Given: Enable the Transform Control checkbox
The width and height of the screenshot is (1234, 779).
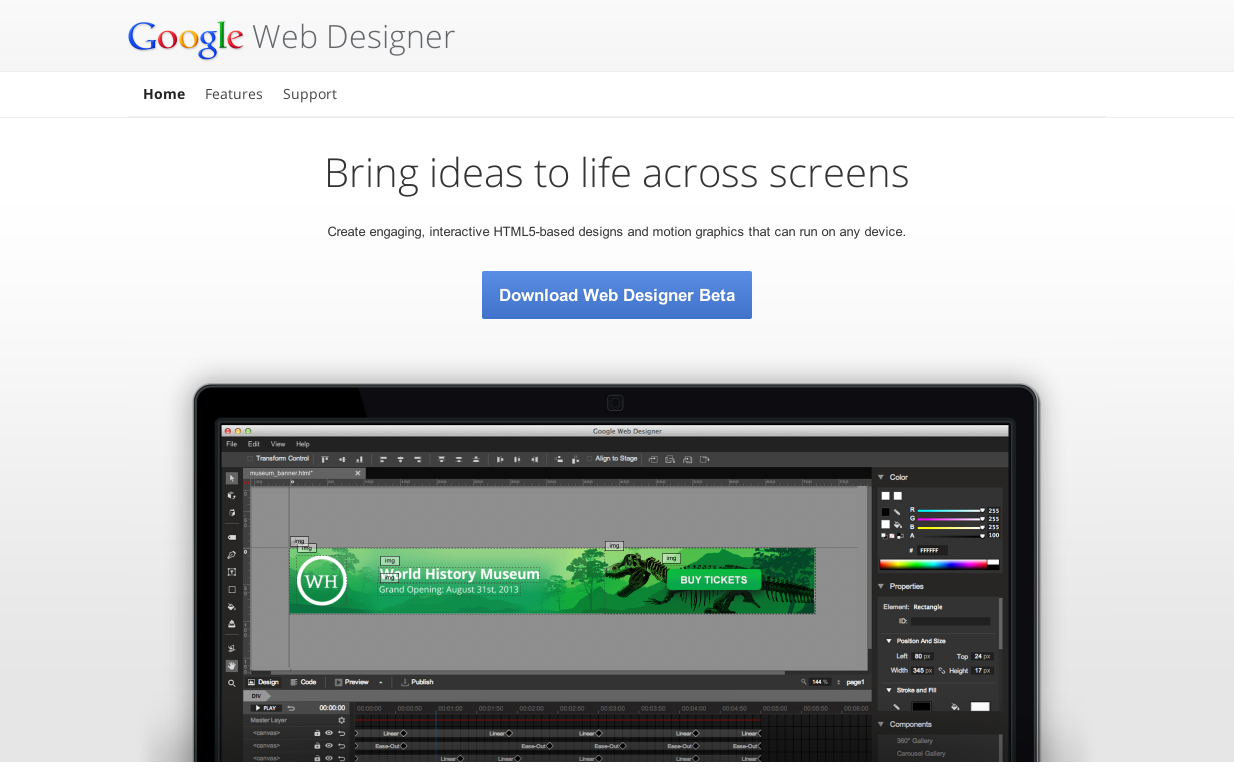Looking at the screenshot, I should pos(250,458).
